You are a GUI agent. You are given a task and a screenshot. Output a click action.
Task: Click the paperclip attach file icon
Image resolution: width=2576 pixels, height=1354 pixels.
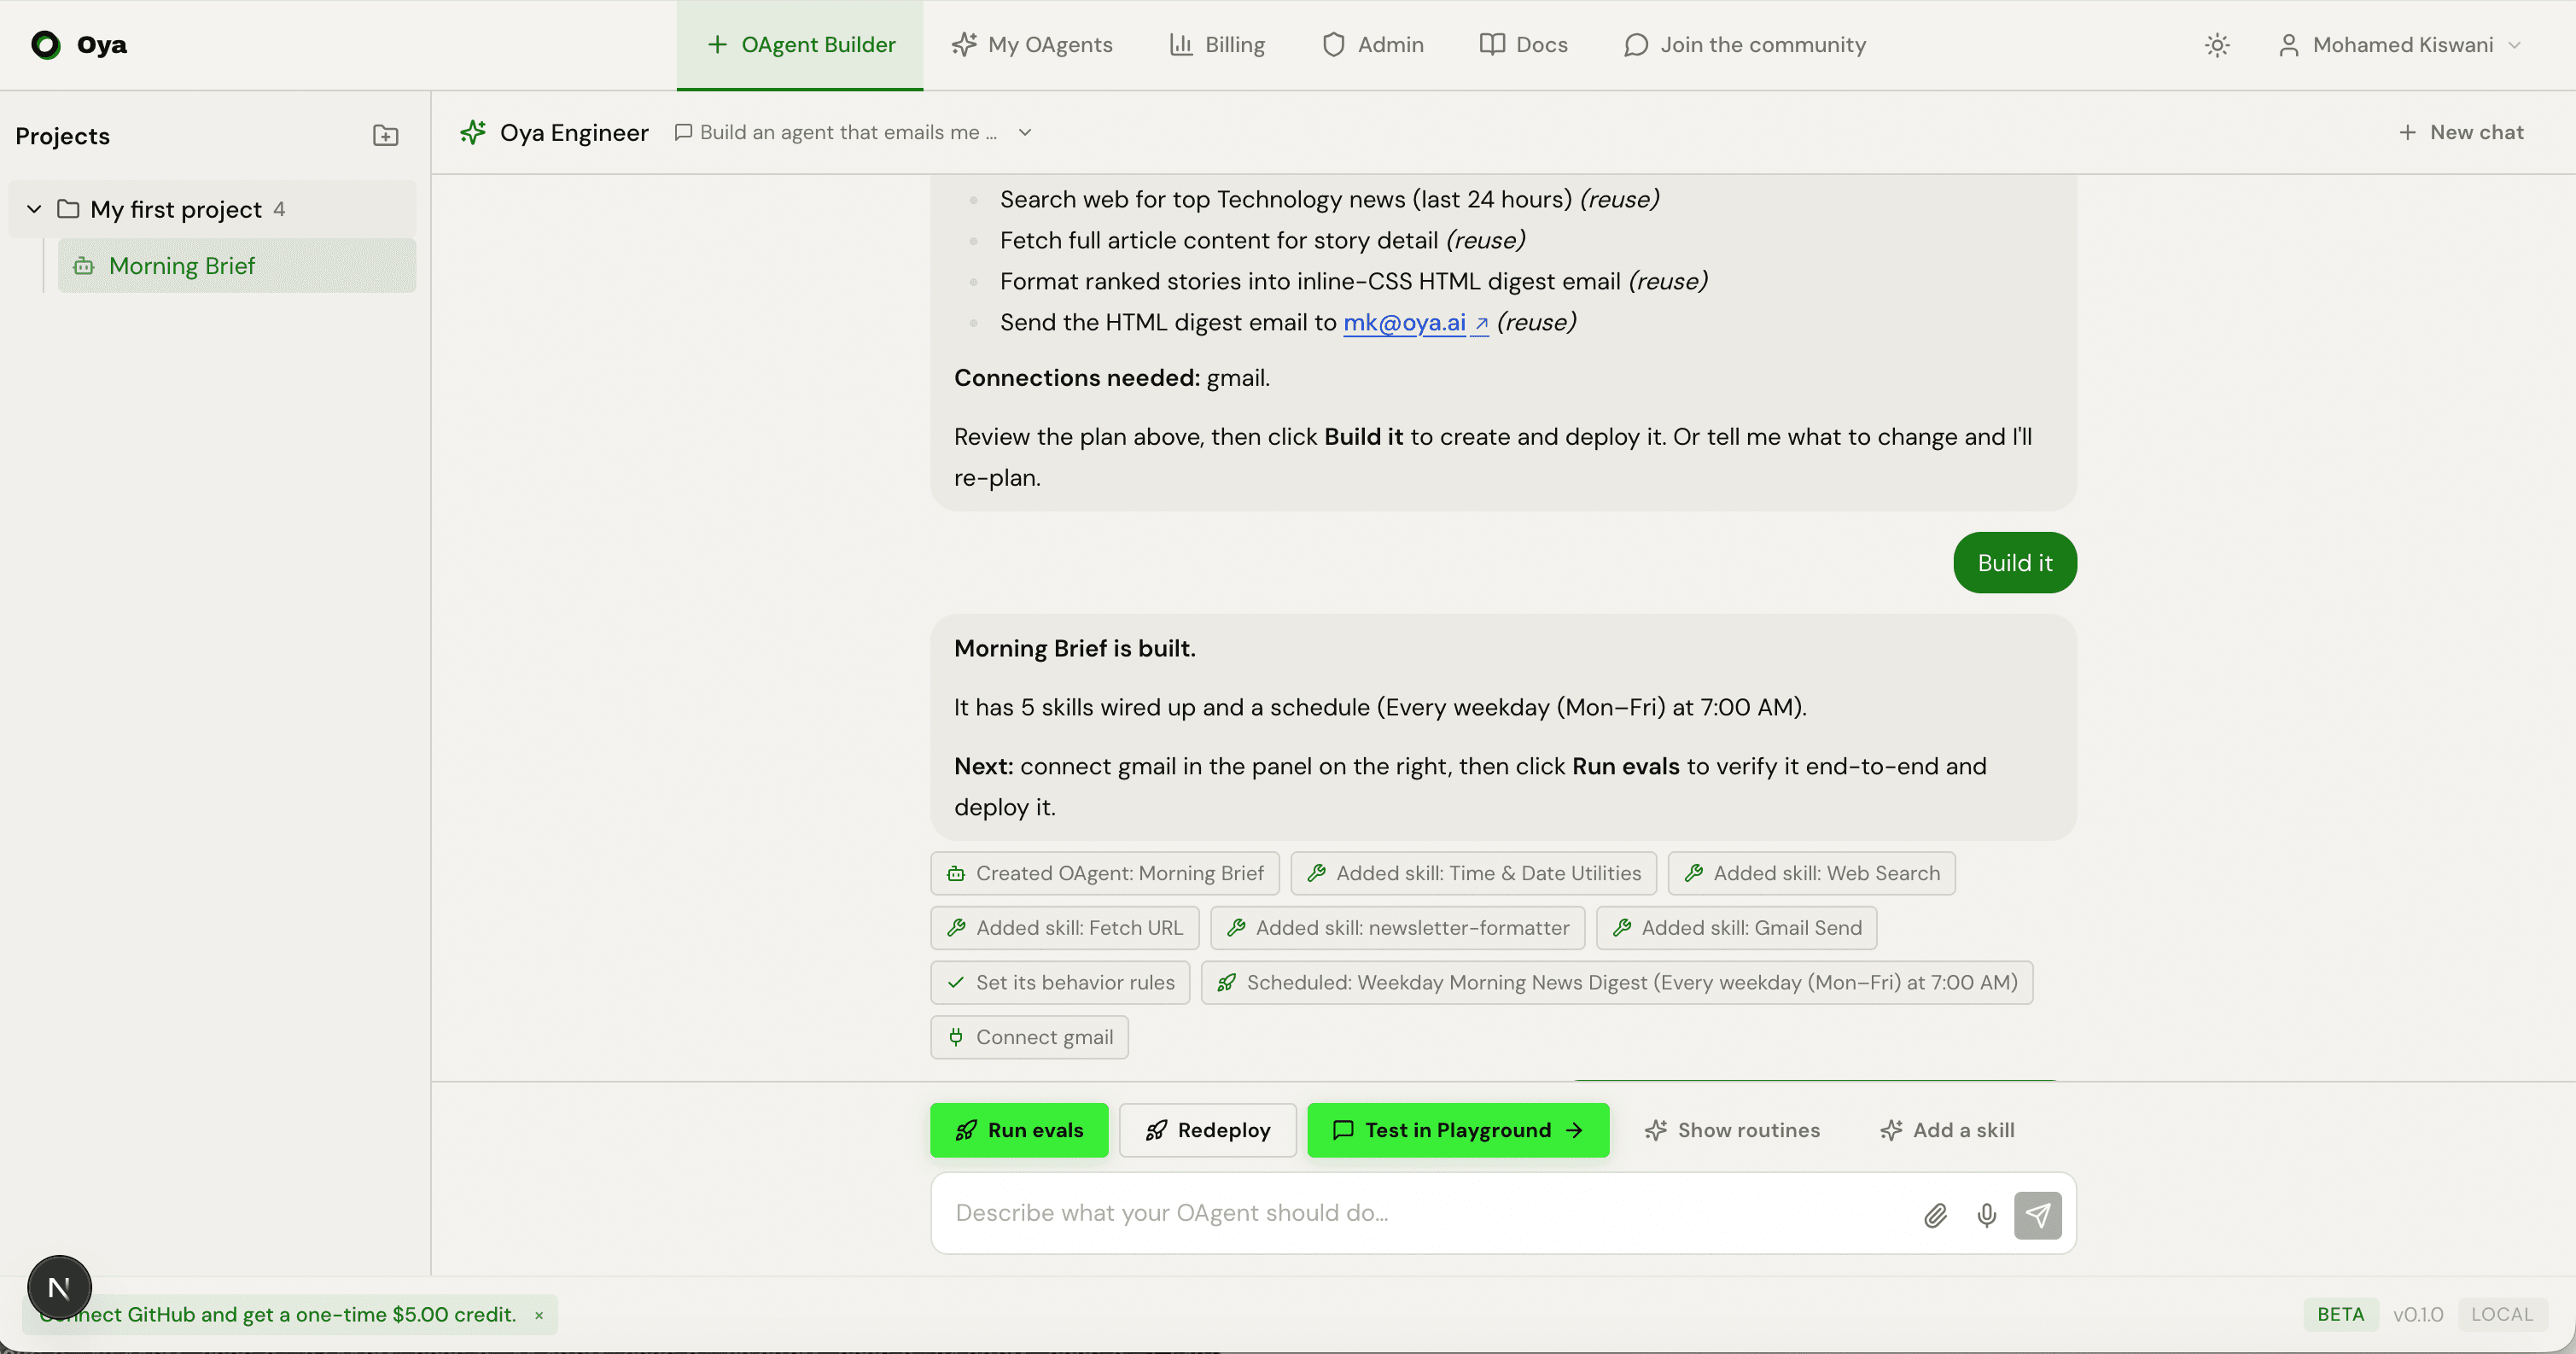pos(1935,1215)
